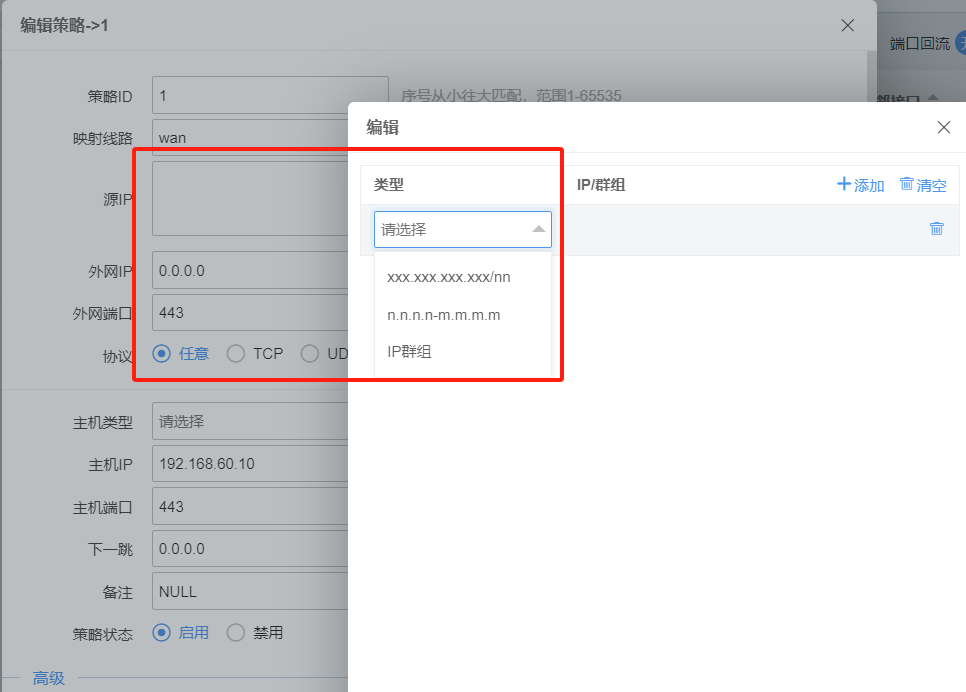This screenshot has width=966, height=692.
Task: Click the trash icon beside 清空
Action: pyautogui.click(x=909, y=185)
